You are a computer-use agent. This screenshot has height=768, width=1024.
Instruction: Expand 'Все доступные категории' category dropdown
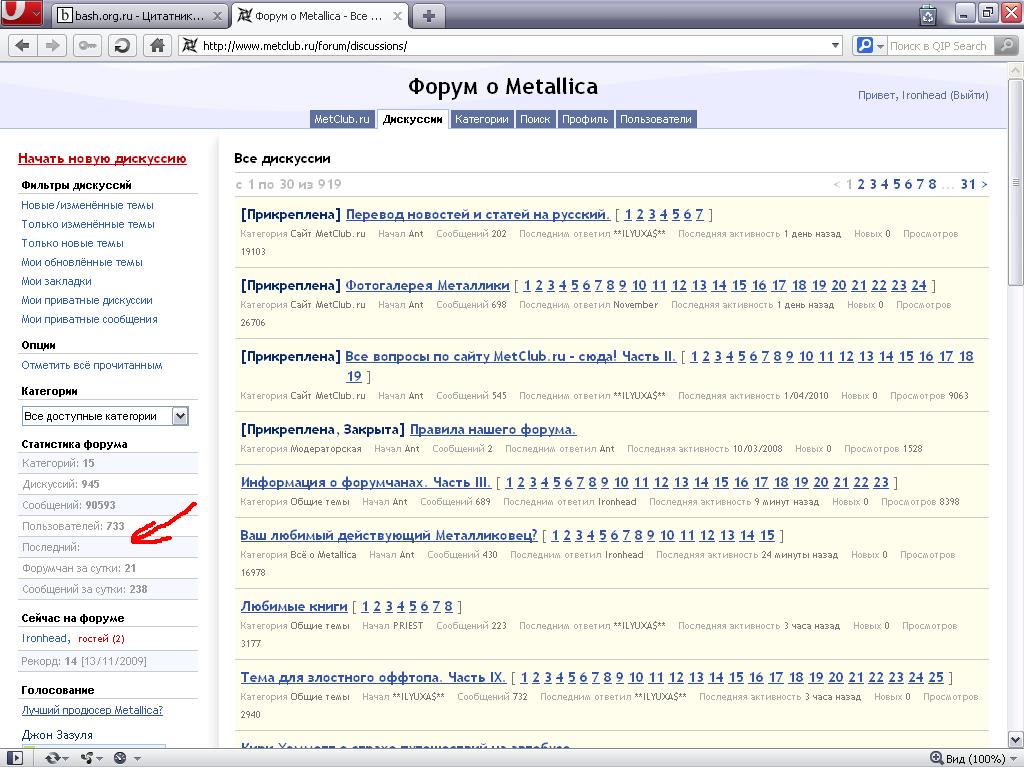click(180, 416)
